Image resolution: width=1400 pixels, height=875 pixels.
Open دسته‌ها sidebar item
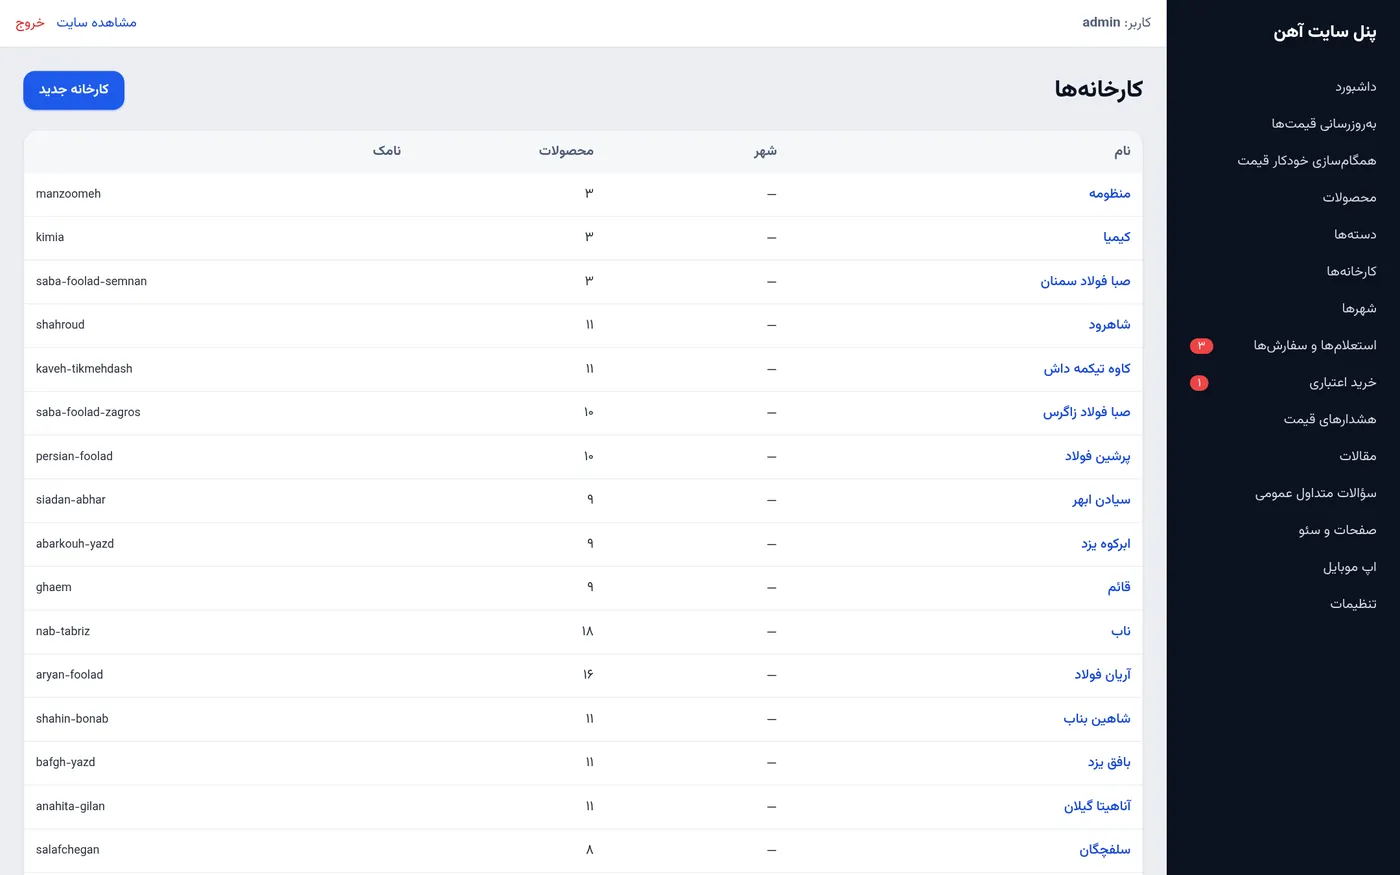[1355, 235]
